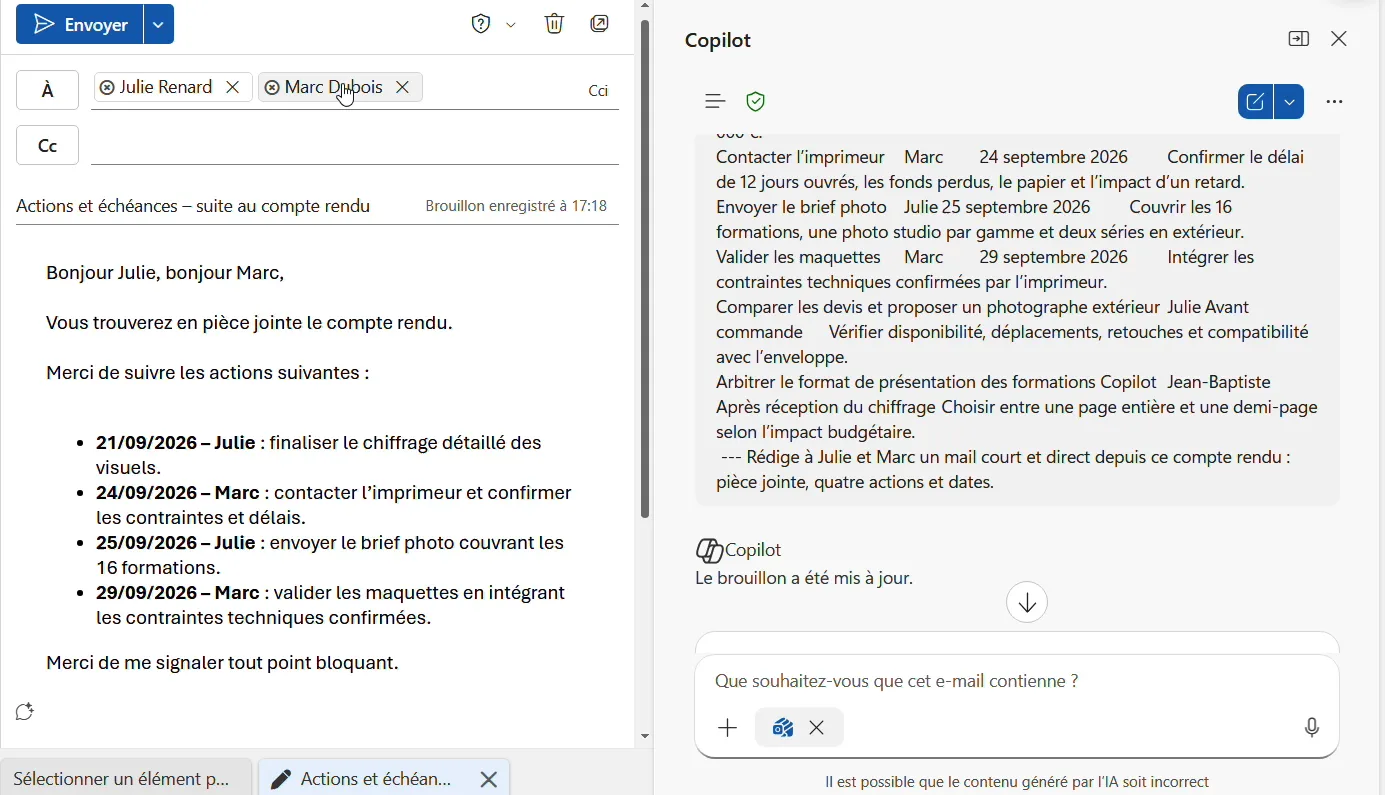Screen dimensions: 1385x795
Task: Open the dropdown arrow beside Envoyer
Action: (159, 25)
